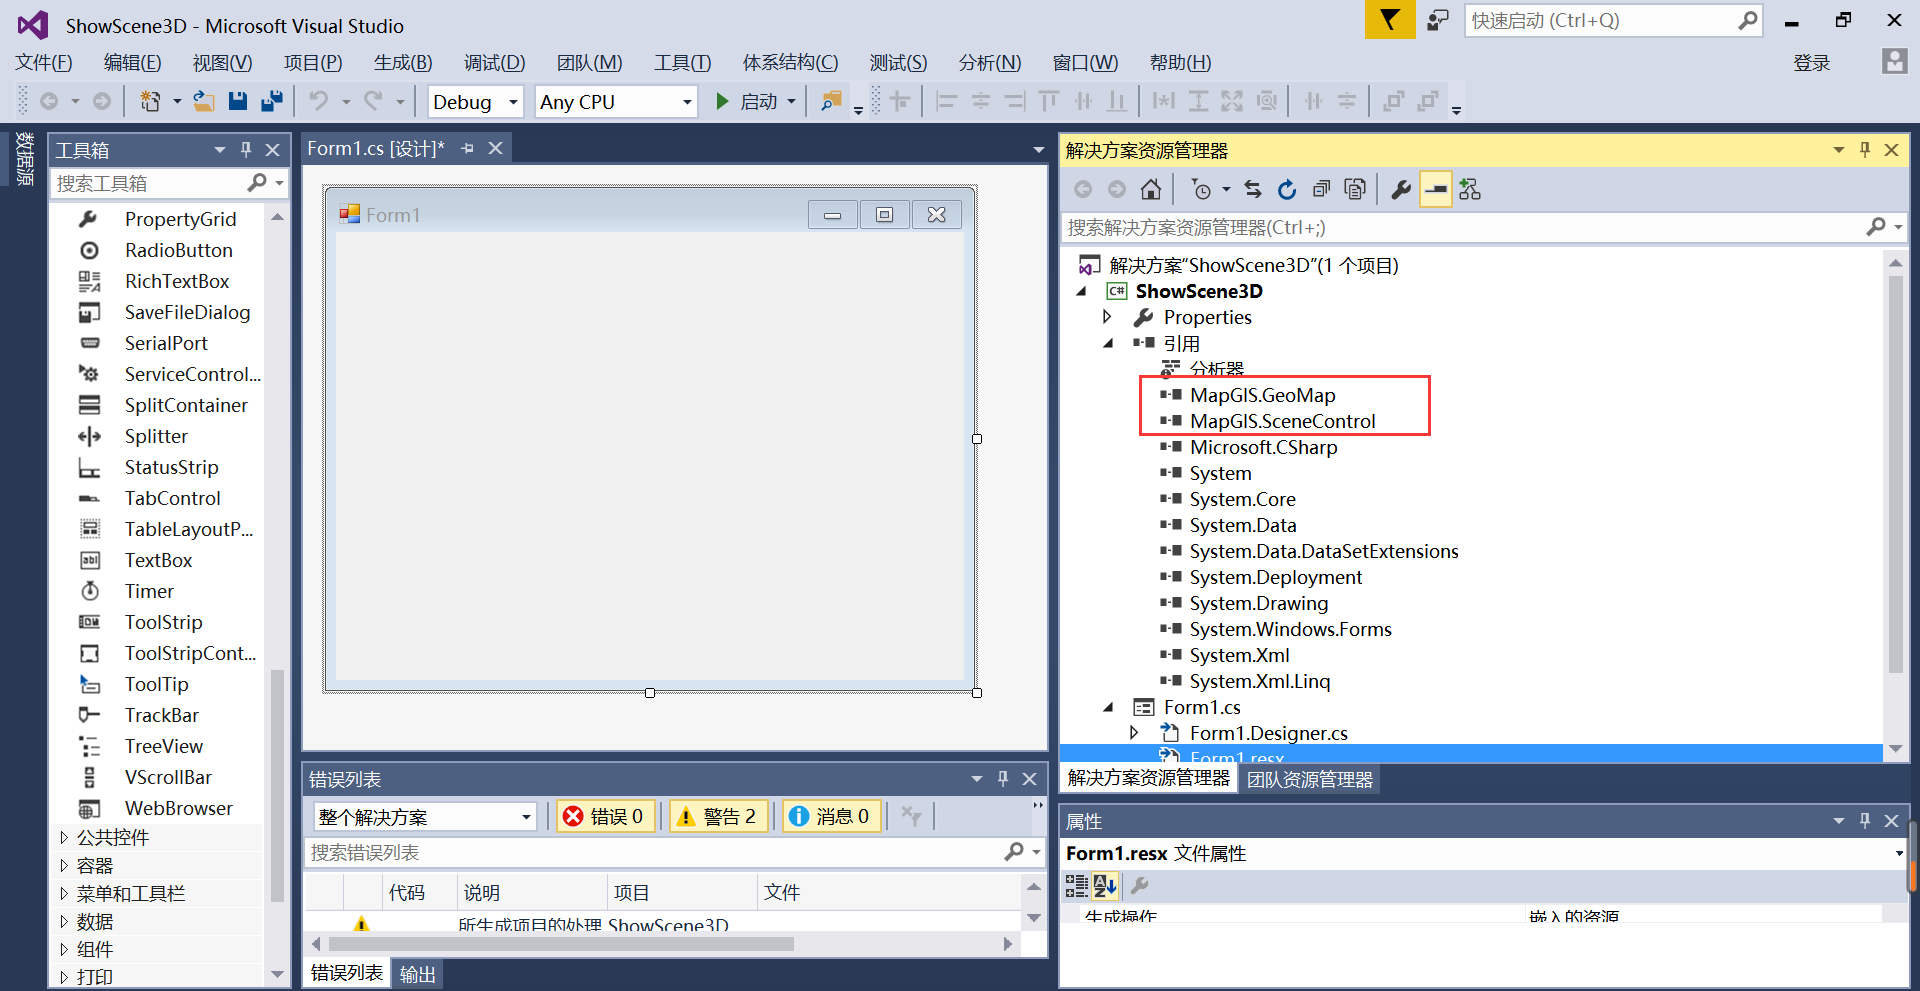Select System.Windows.Forms reference

pyautogui.click(x=1290, y=629)
